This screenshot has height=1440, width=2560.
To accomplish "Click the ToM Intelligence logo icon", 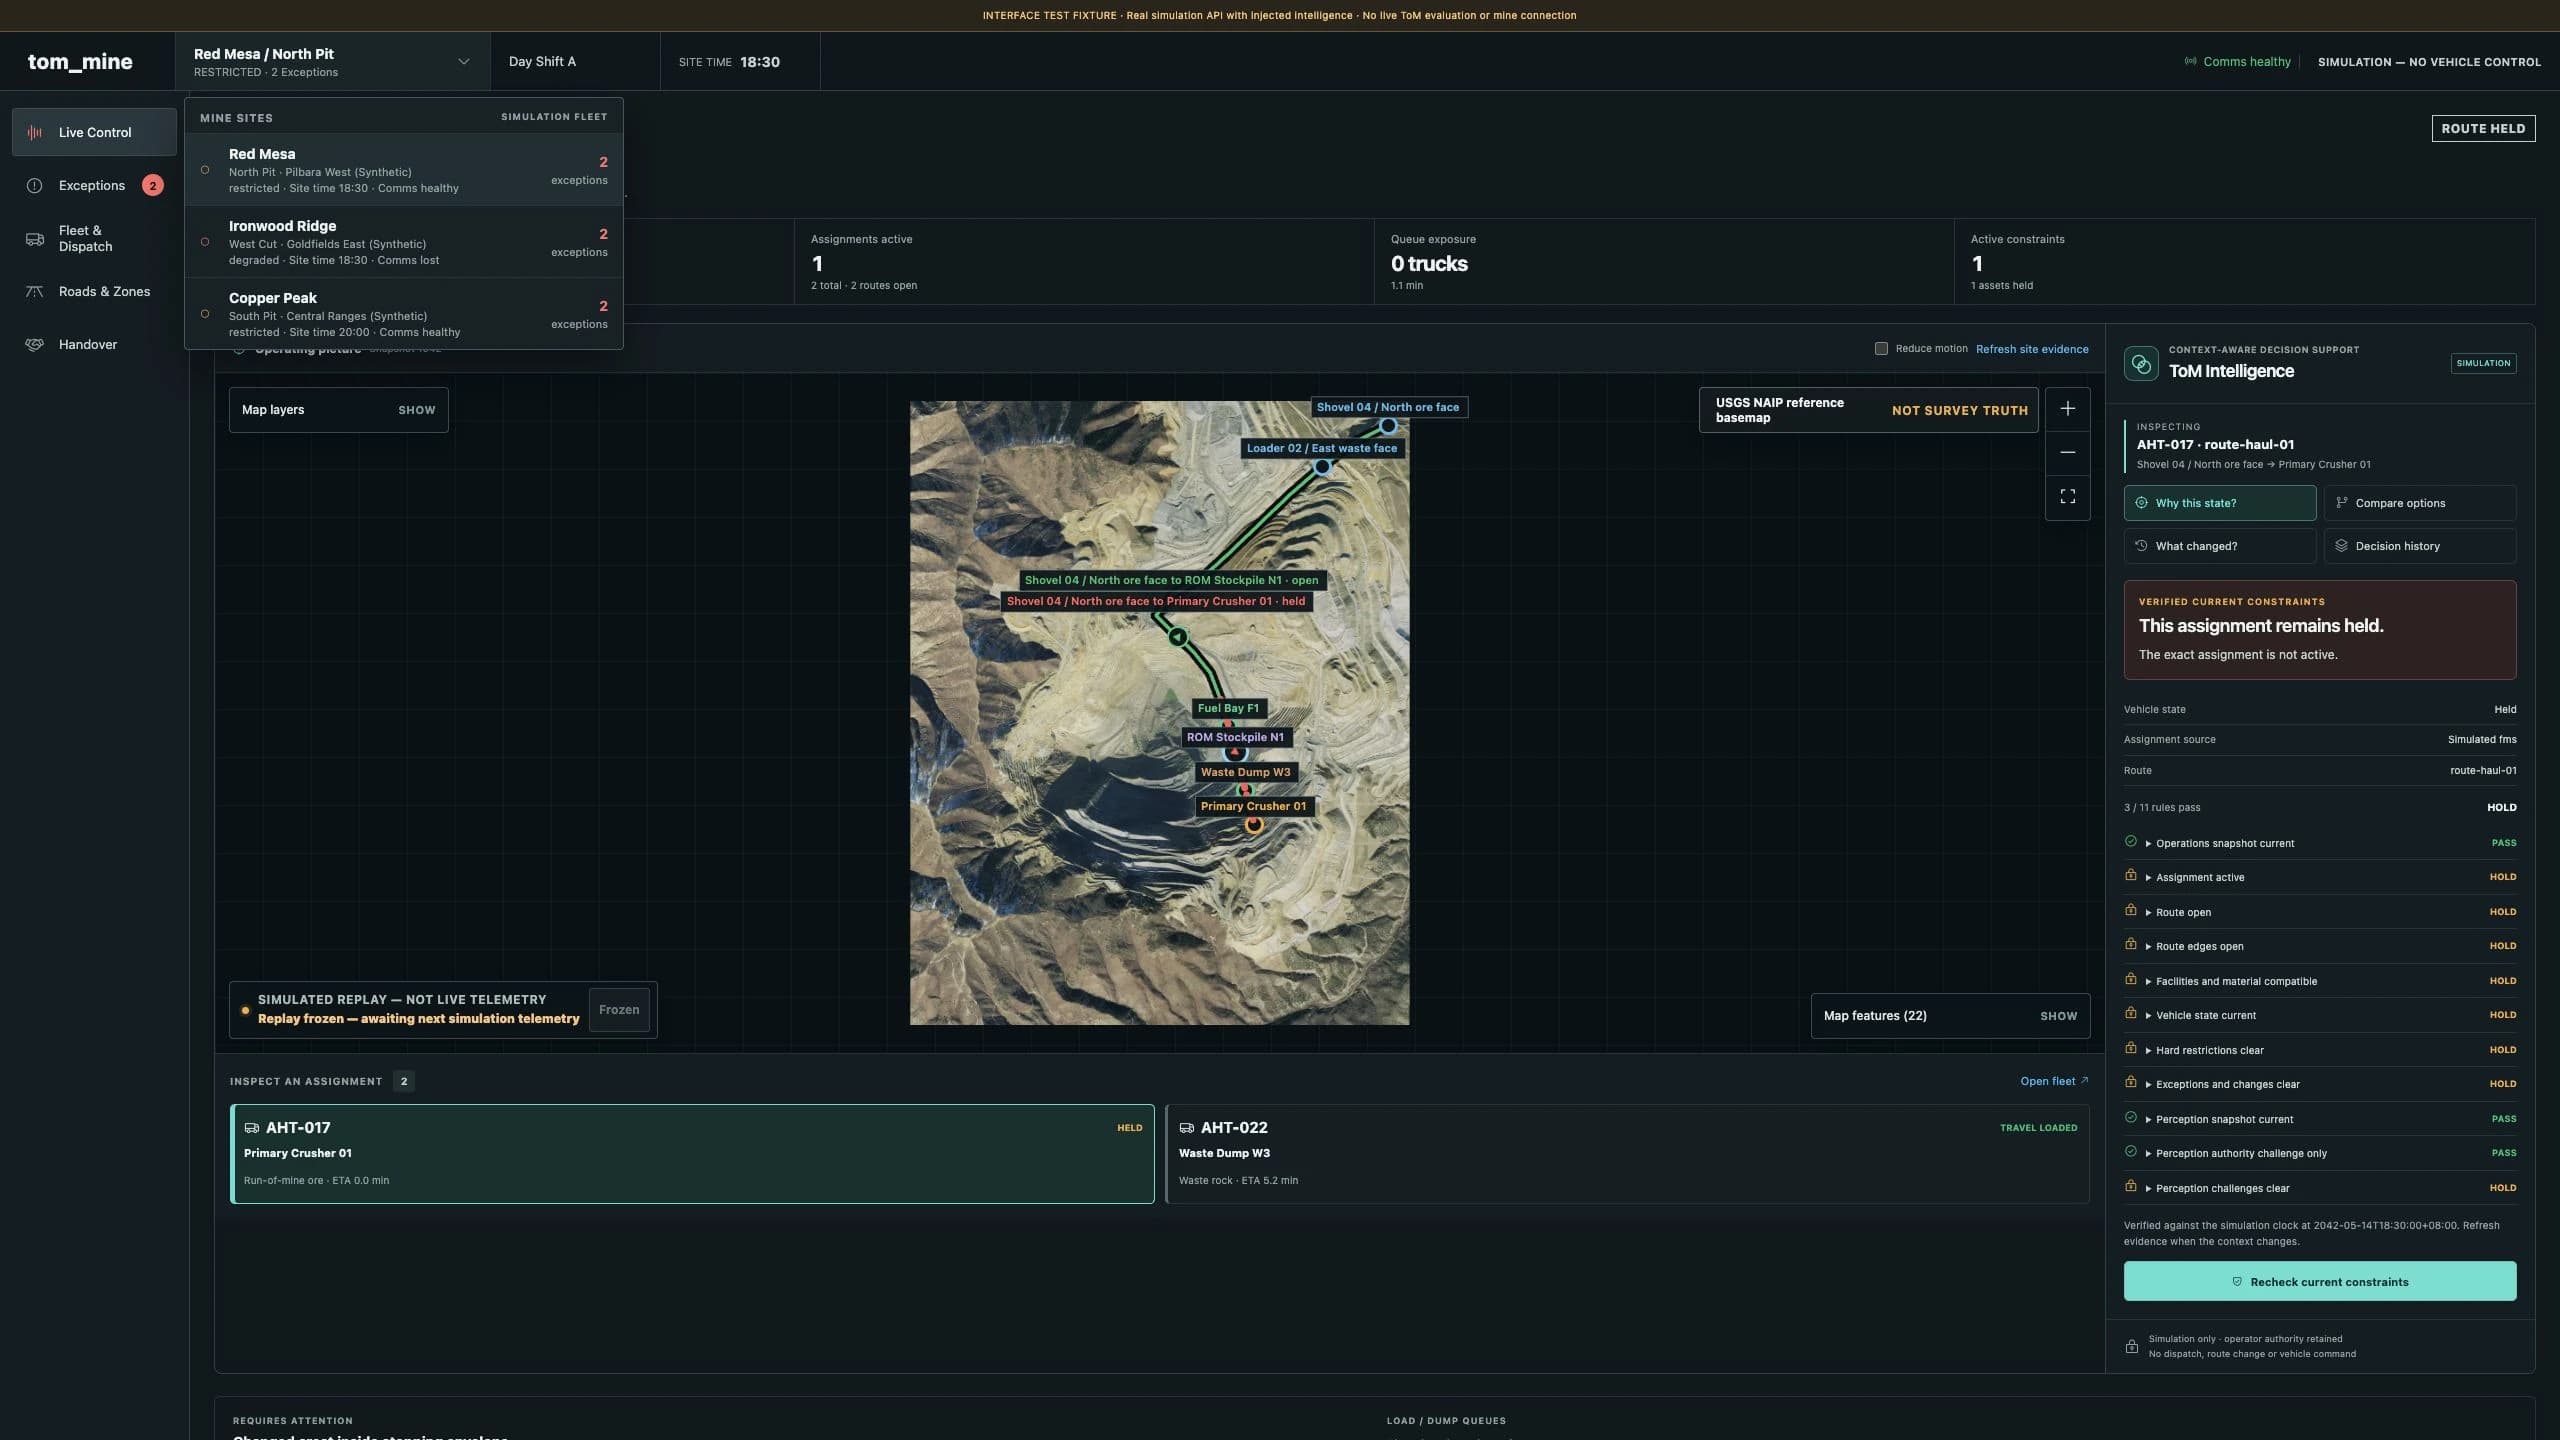I will [x=2141, y=363].
